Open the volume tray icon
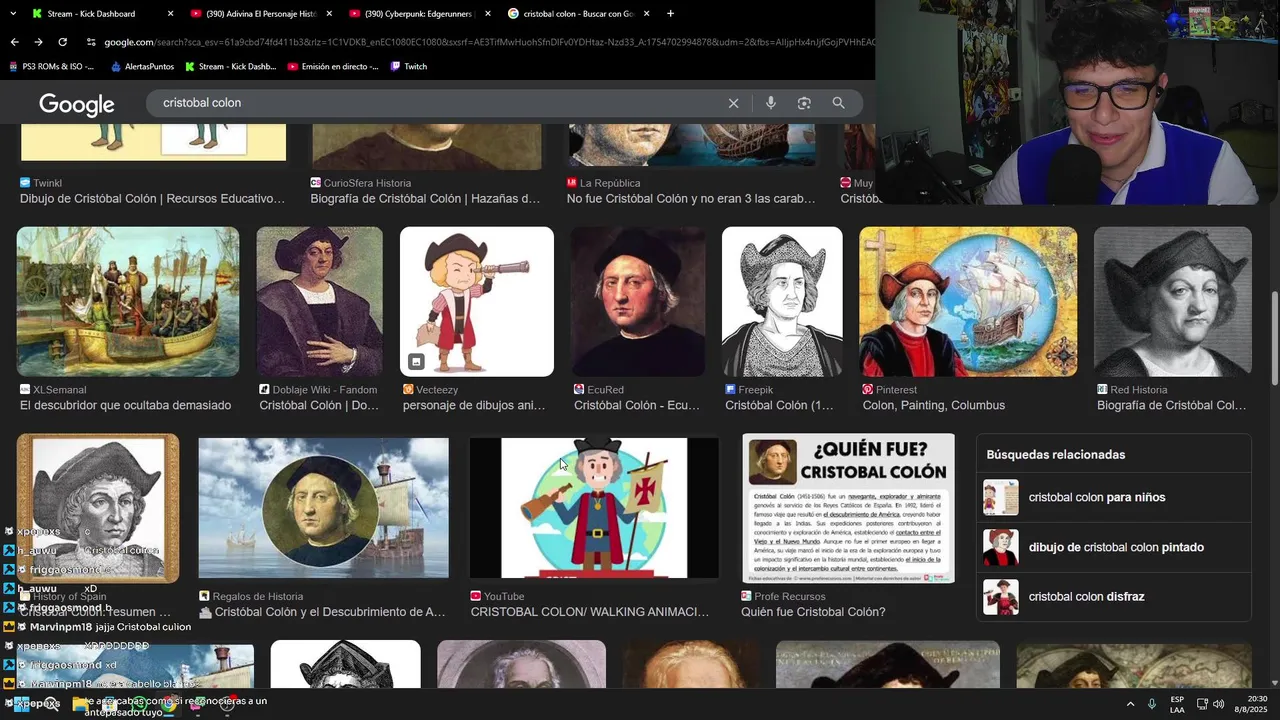This screenshot has width=1280, height=720. pyautogui.click(x=1218, y=704)
